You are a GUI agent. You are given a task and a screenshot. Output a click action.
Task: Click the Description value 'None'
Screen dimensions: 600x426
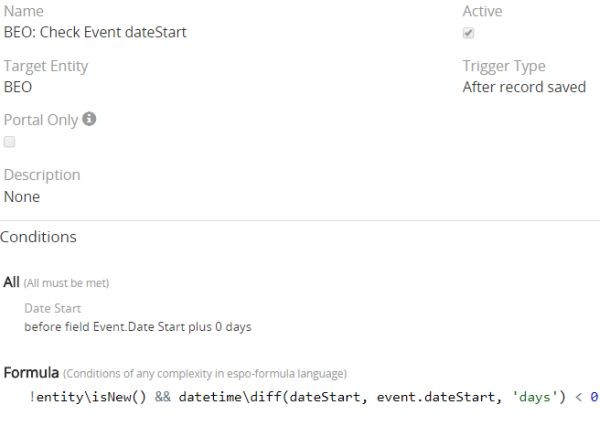tap(22, 197)
